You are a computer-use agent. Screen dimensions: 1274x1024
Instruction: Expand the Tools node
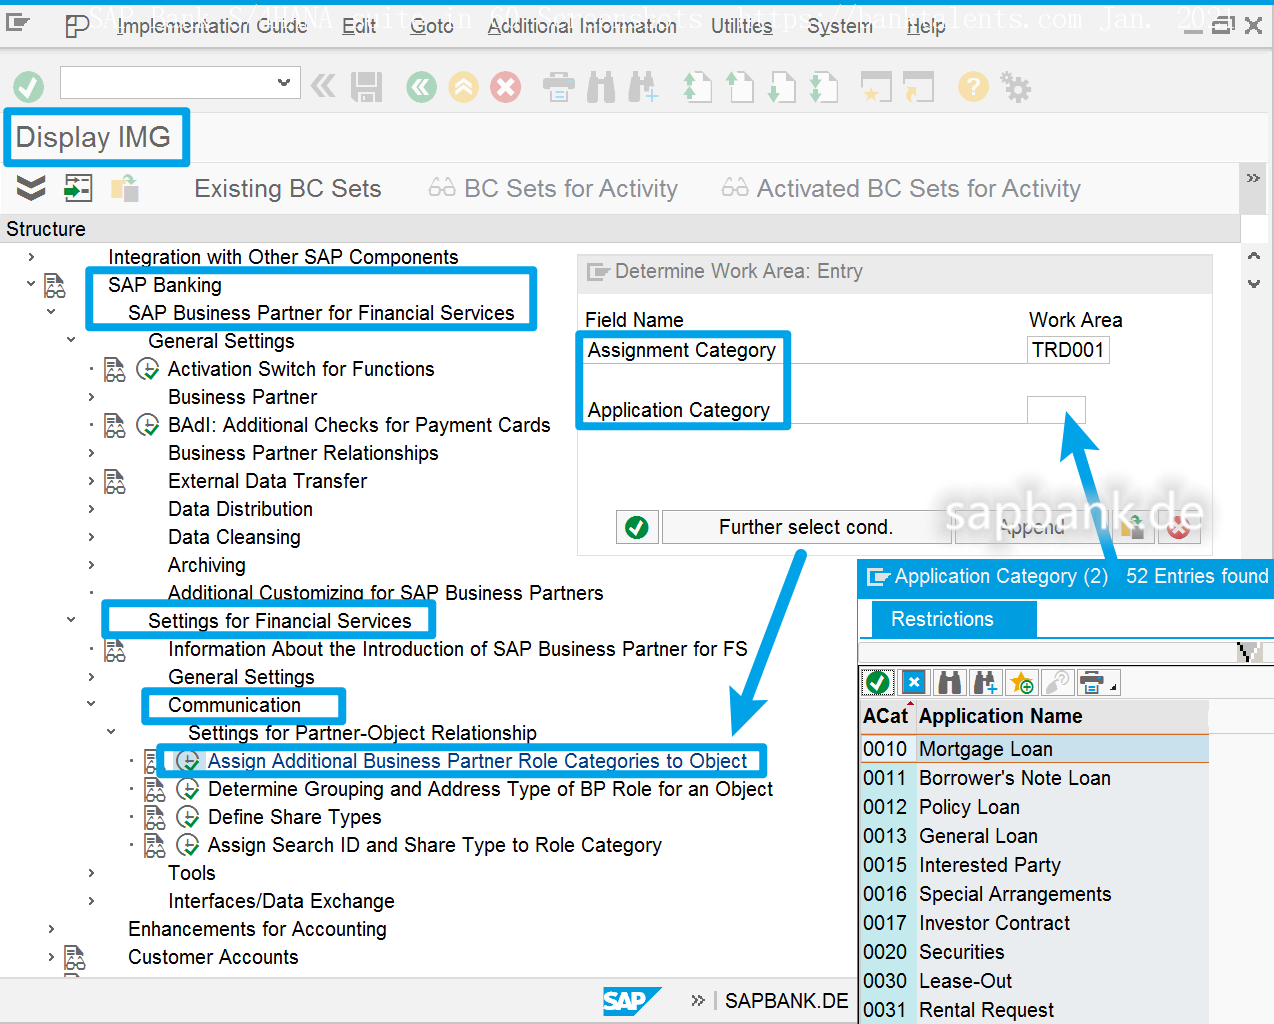(x=91, y=873)
